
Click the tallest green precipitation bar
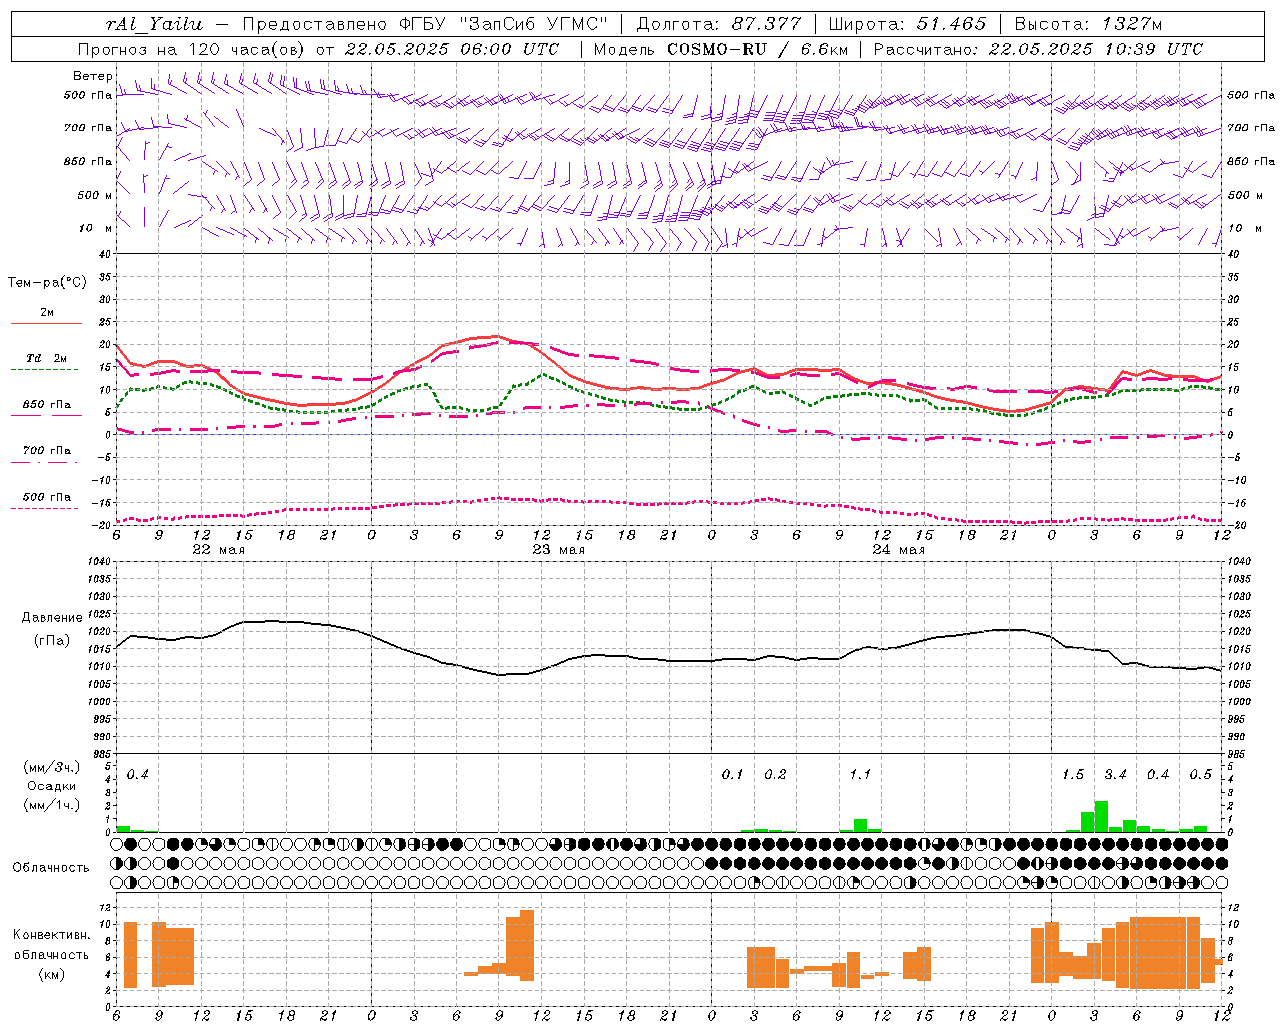[1101, 817]
